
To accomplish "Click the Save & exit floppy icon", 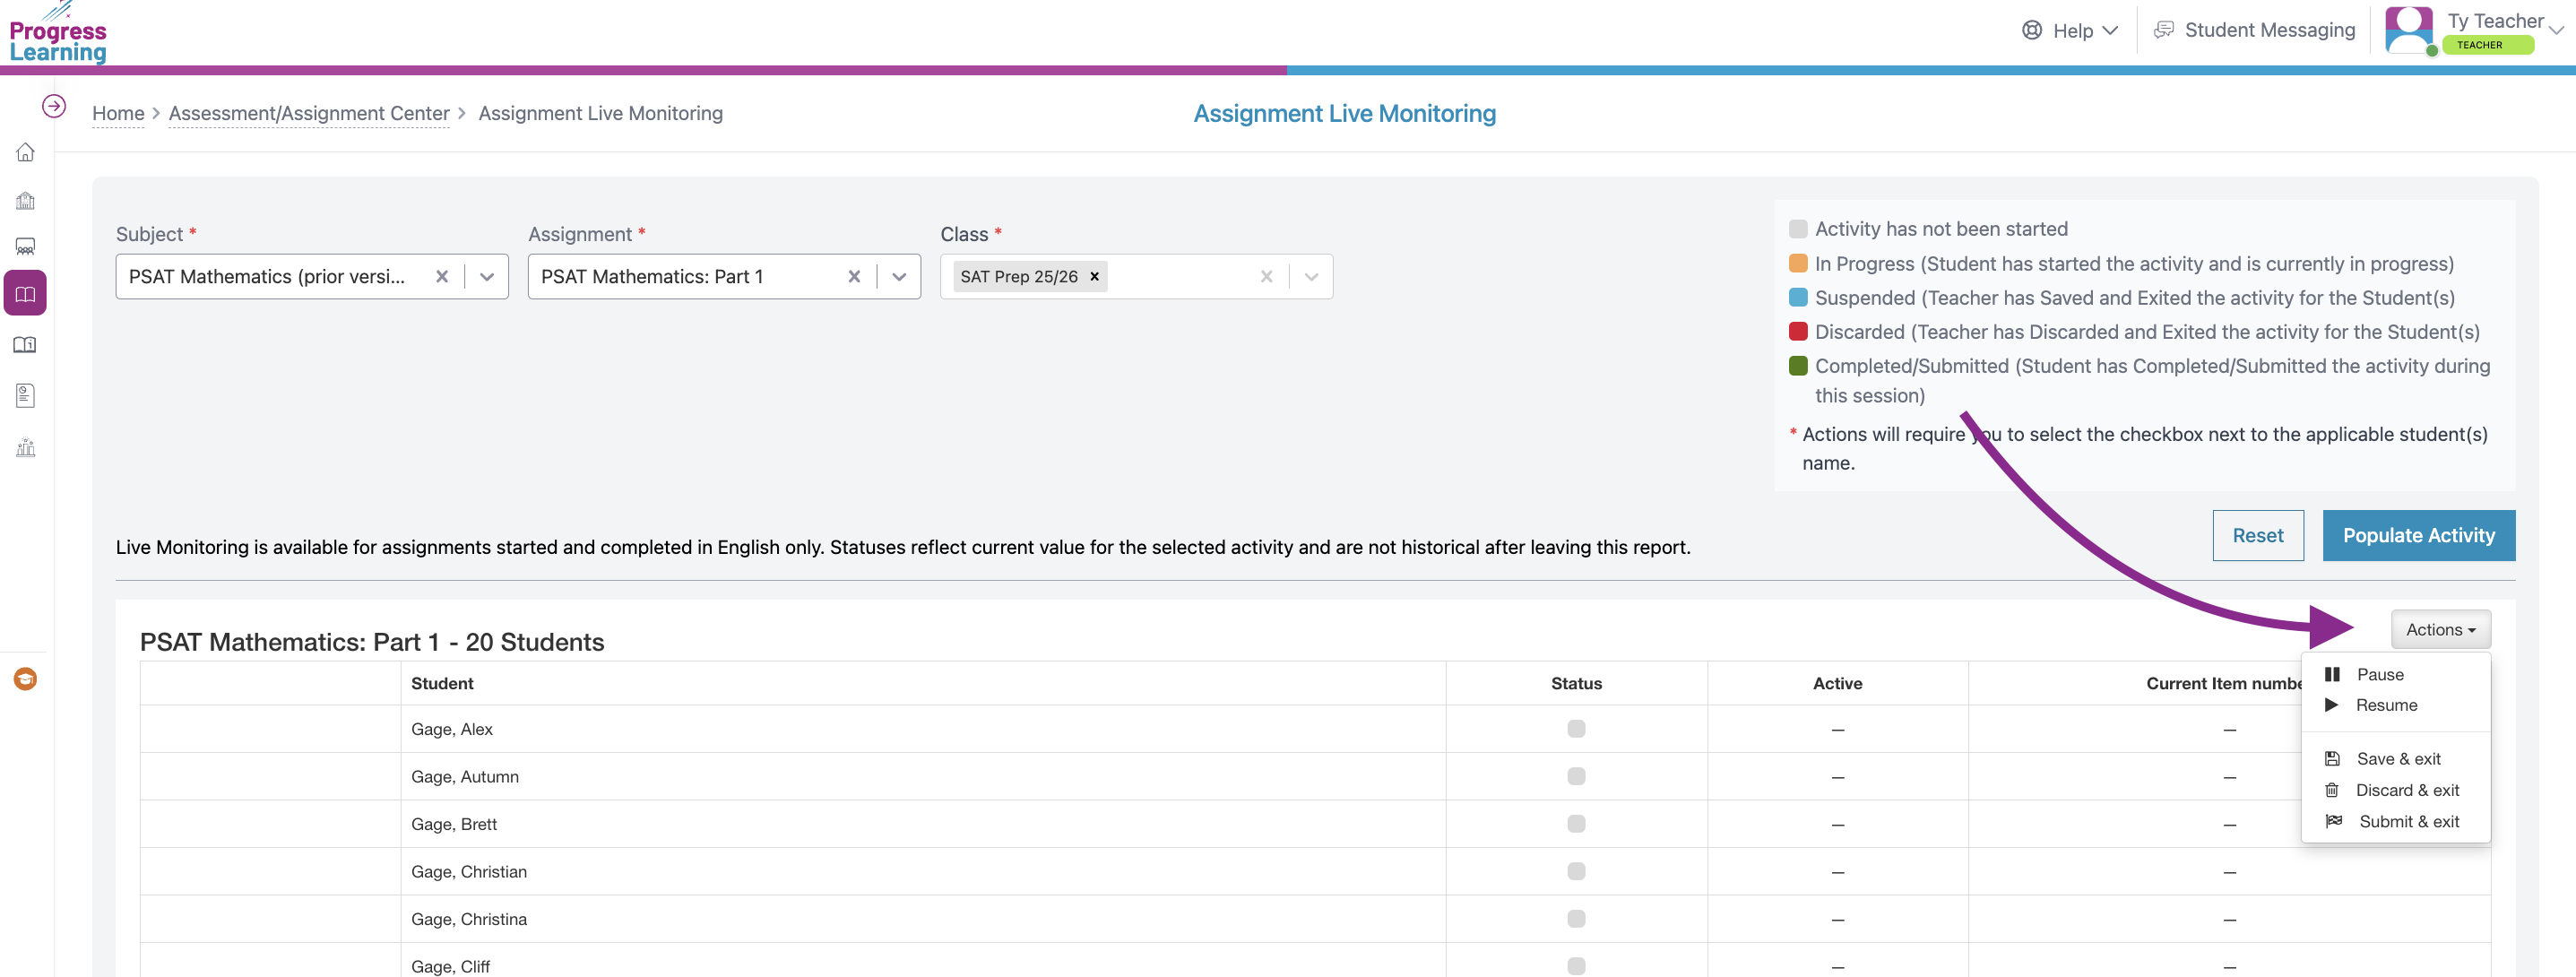I will point(2332,759).
